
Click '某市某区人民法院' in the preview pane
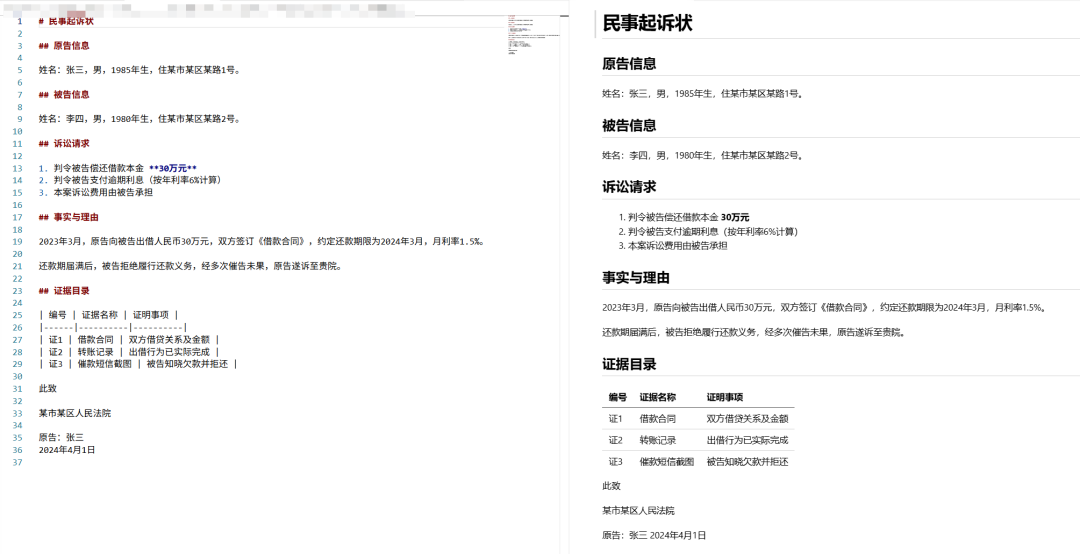point(638,511)
